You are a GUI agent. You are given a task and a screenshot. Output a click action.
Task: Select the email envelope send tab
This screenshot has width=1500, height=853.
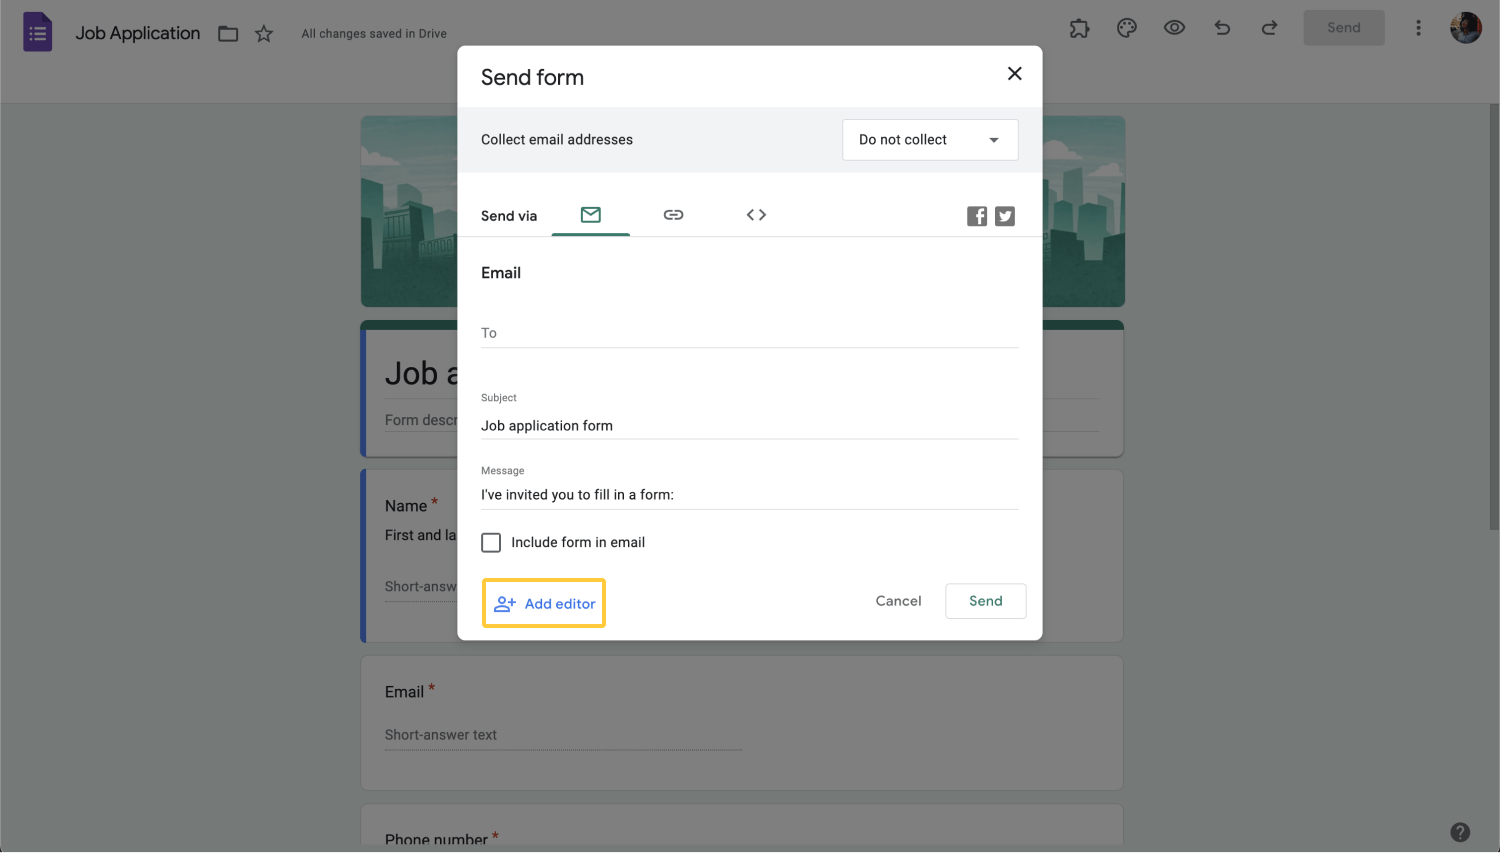point(591,215)
